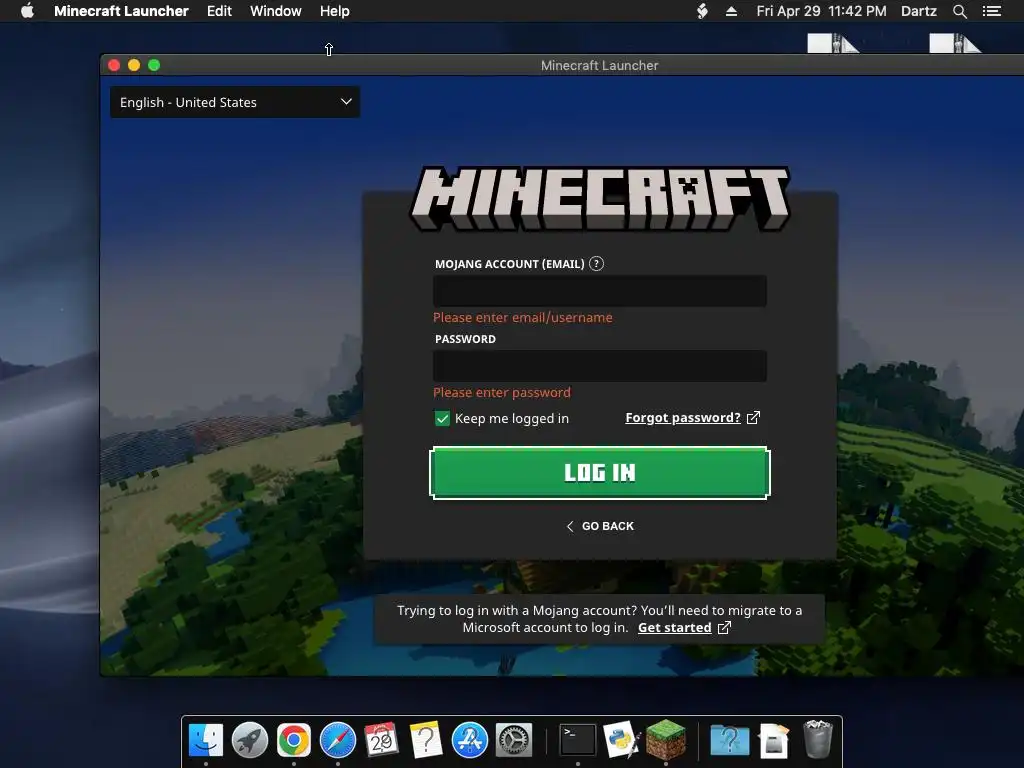This screenshot has width=1024, height=768.
Task: Open the Trash in the dock
Action: [x=817, y=739]
